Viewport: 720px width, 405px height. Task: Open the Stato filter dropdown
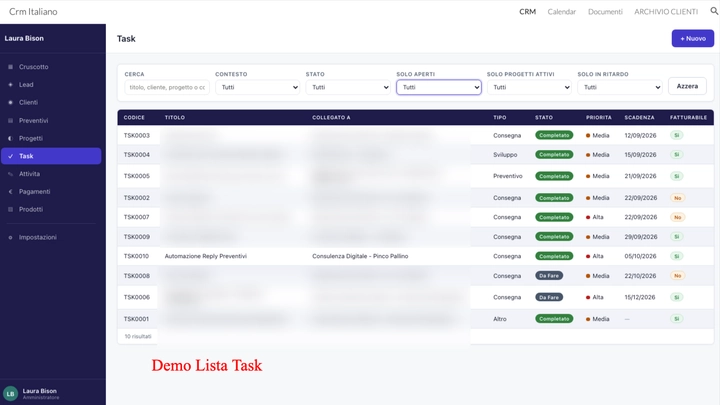(348, 87)
